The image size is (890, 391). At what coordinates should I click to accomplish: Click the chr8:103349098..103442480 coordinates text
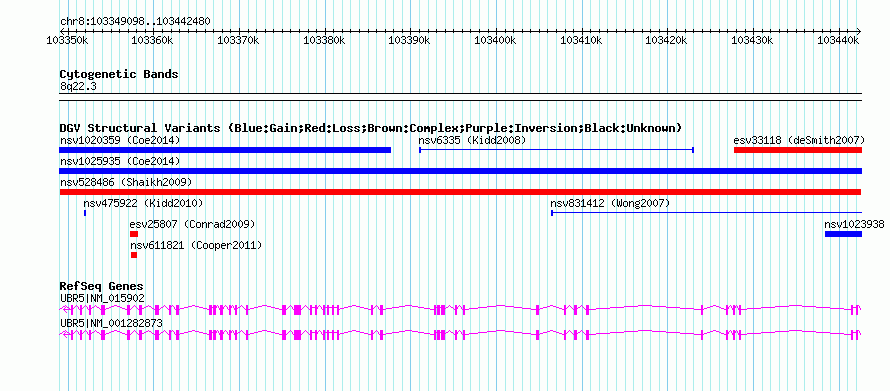(135, 22)
